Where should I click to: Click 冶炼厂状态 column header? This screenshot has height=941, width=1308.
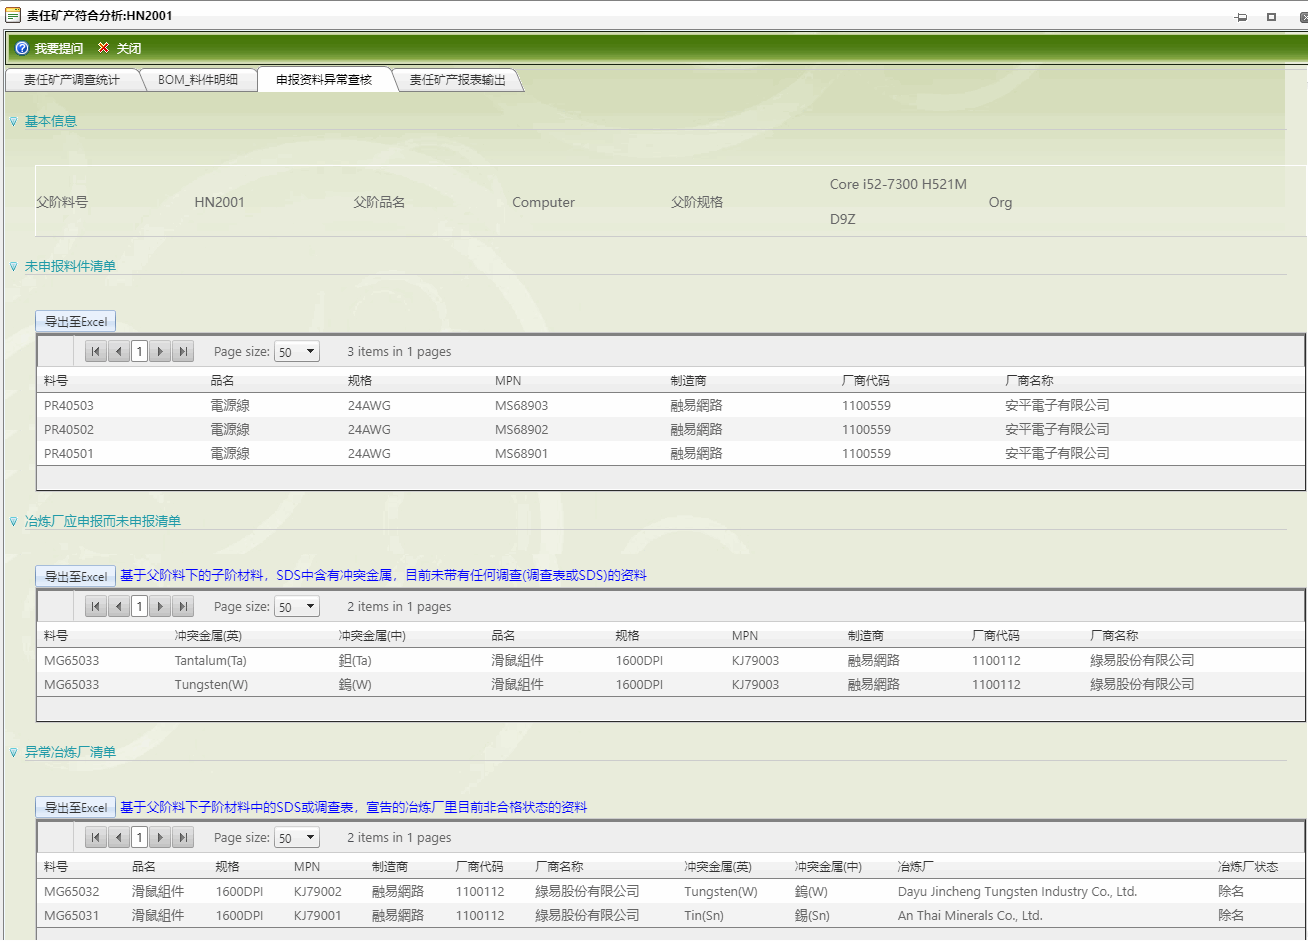coord(1248,867)
